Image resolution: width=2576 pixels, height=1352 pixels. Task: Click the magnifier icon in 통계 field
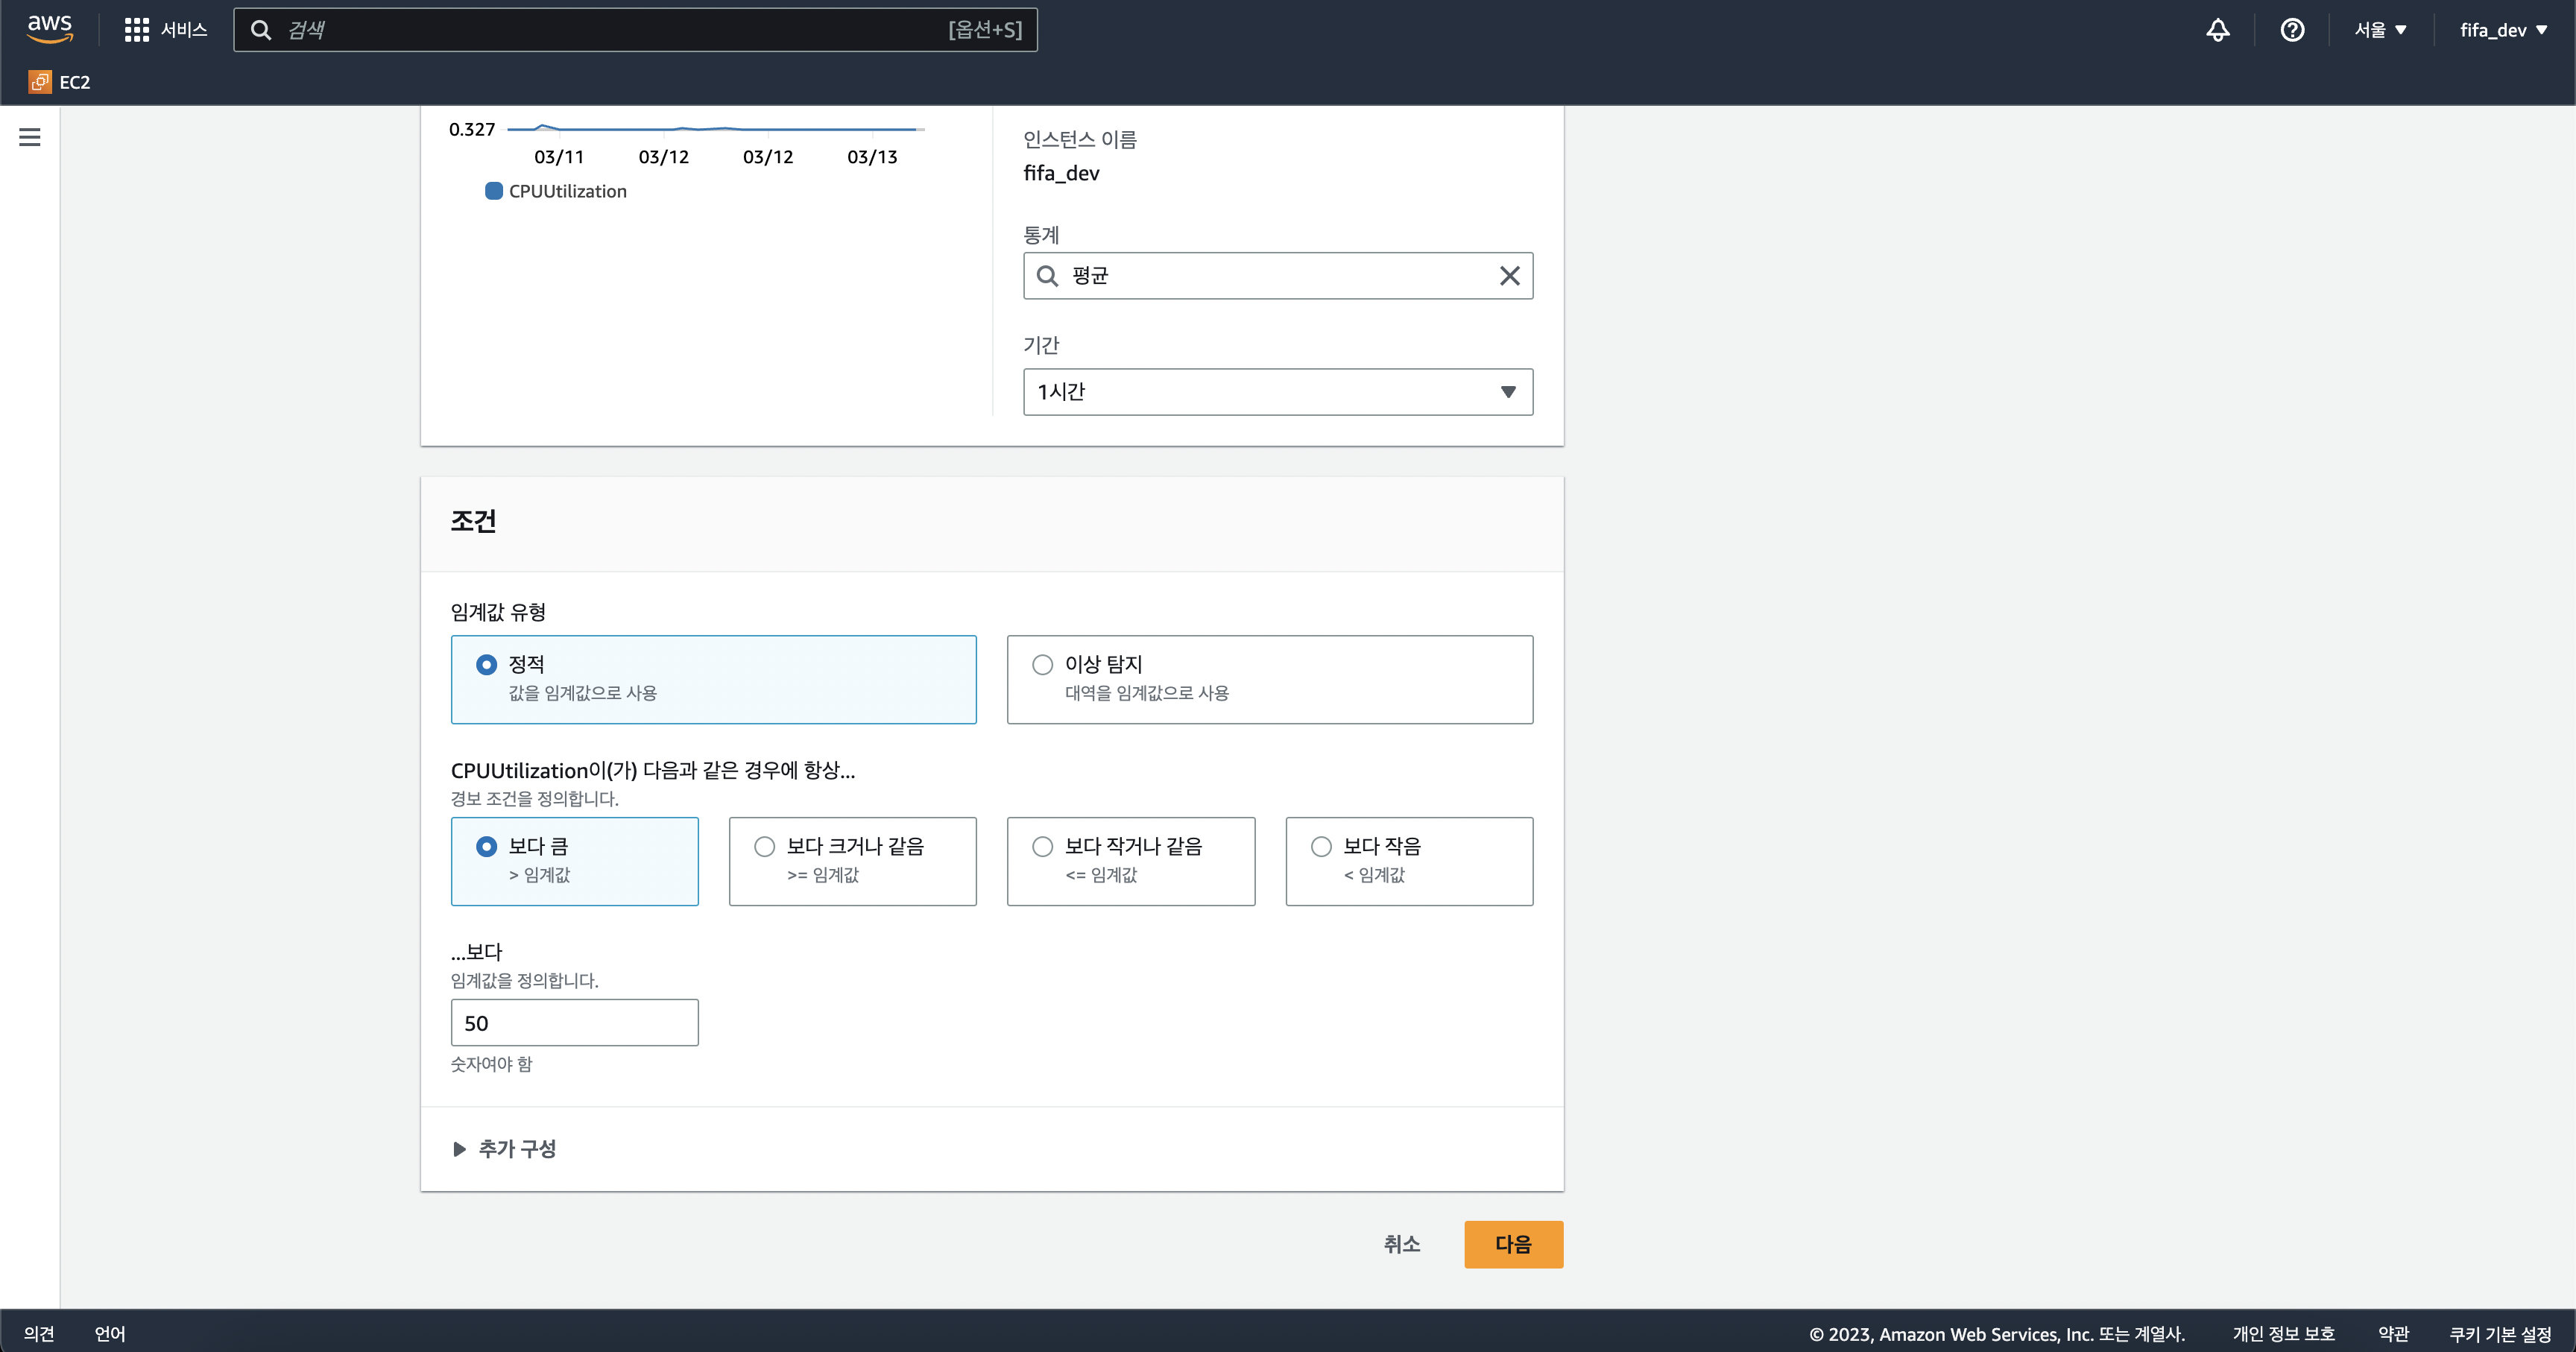click(x=1047, y=276)
